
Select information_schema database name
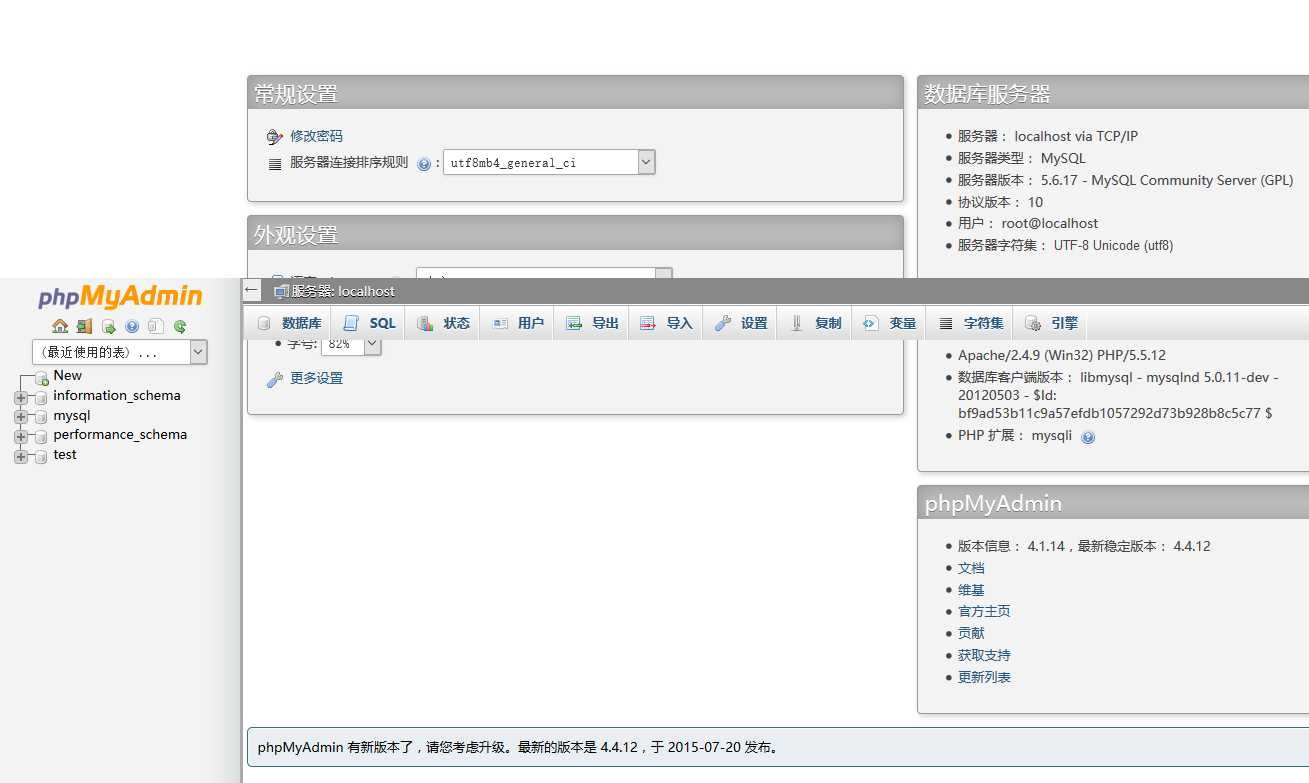tap(117, 395)
